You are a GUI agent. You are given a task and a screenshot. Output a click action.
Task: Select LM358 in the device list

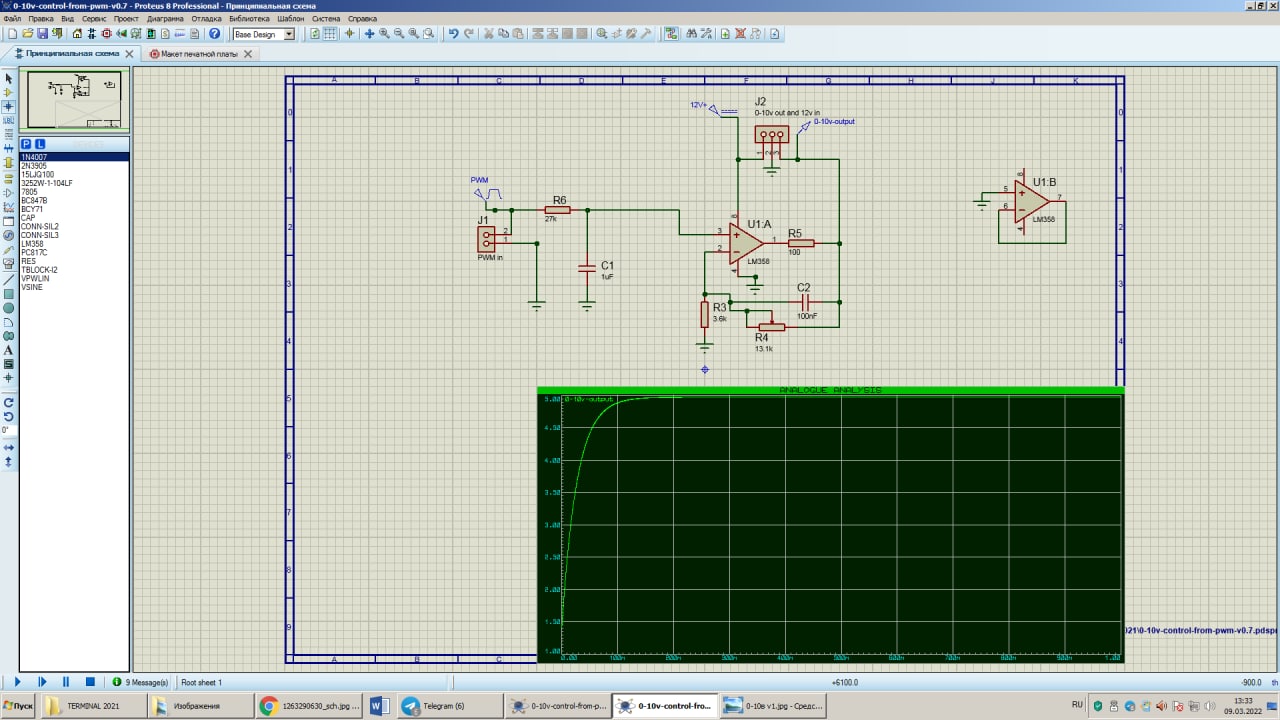[x=33, y=244]
